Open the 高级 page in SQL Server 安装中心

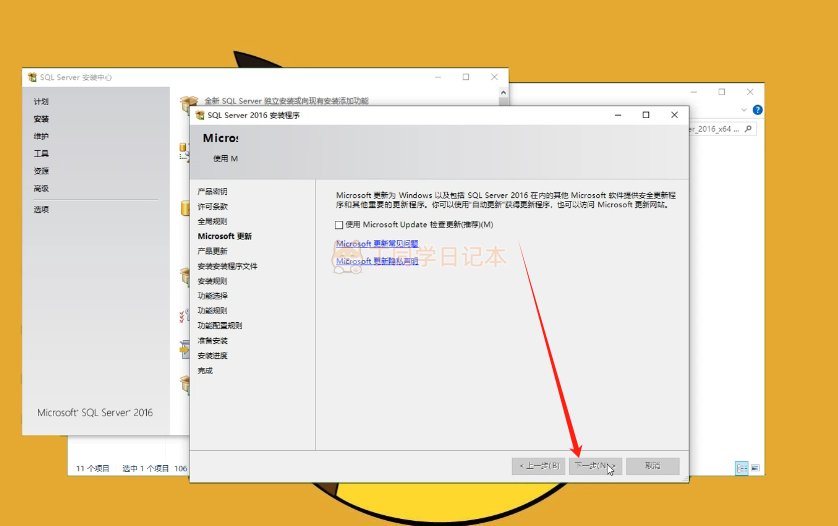tap(41, 188)
